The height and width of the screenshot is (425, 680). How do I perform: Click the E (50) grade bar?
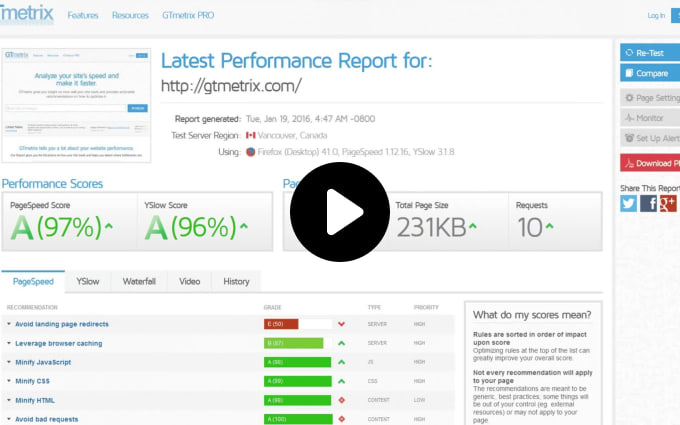[x=281, y=324]
